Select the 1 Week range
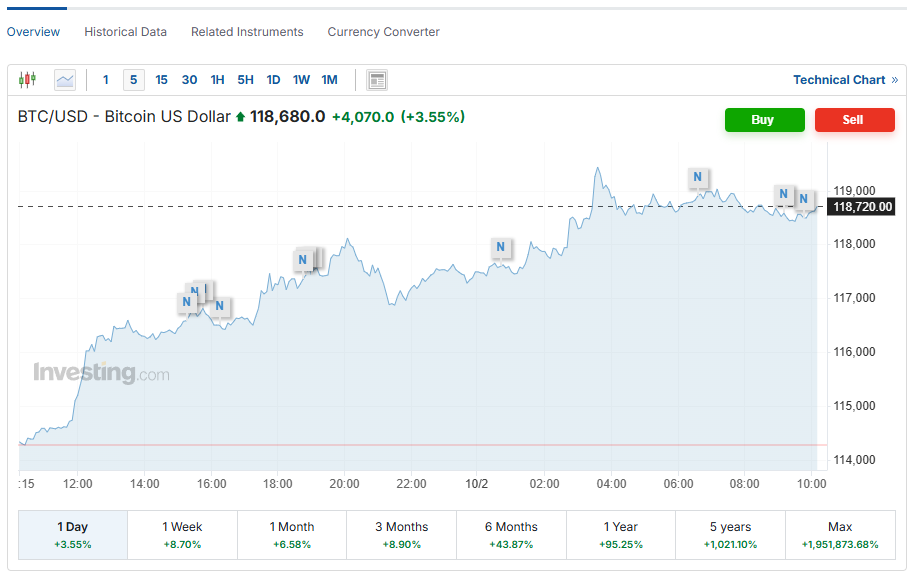Screen dimensions: 923x583 click(x=182, y=535)
